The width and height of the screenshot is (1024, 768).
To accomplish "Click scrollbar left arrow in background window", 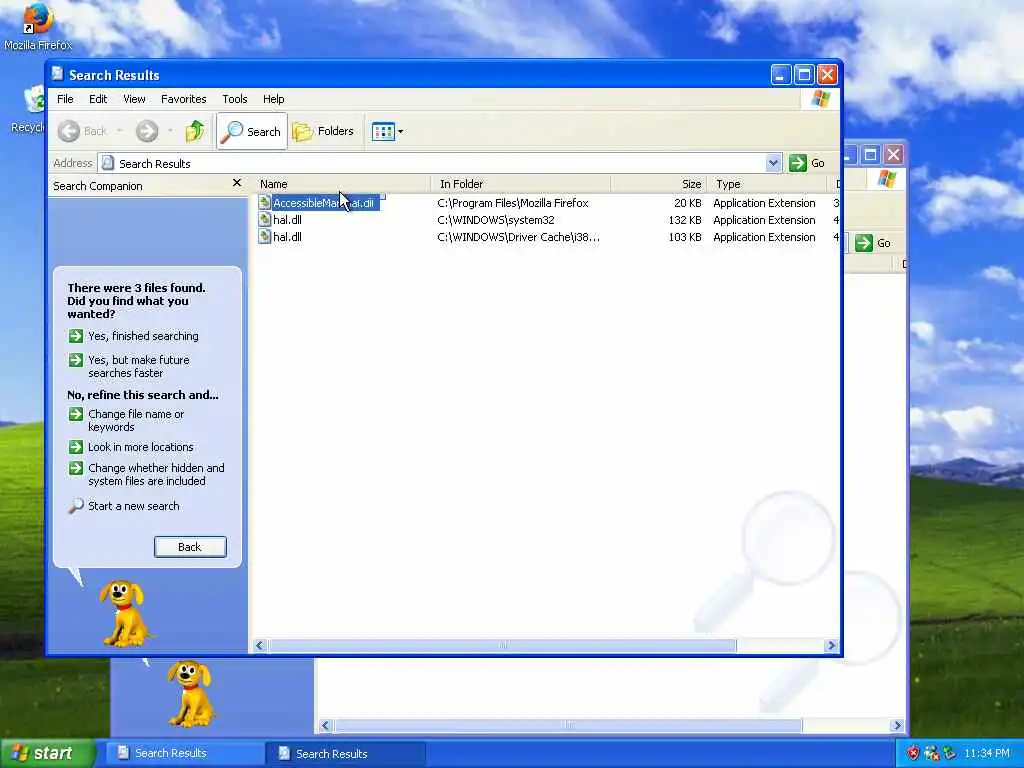I will coord(325,726).
